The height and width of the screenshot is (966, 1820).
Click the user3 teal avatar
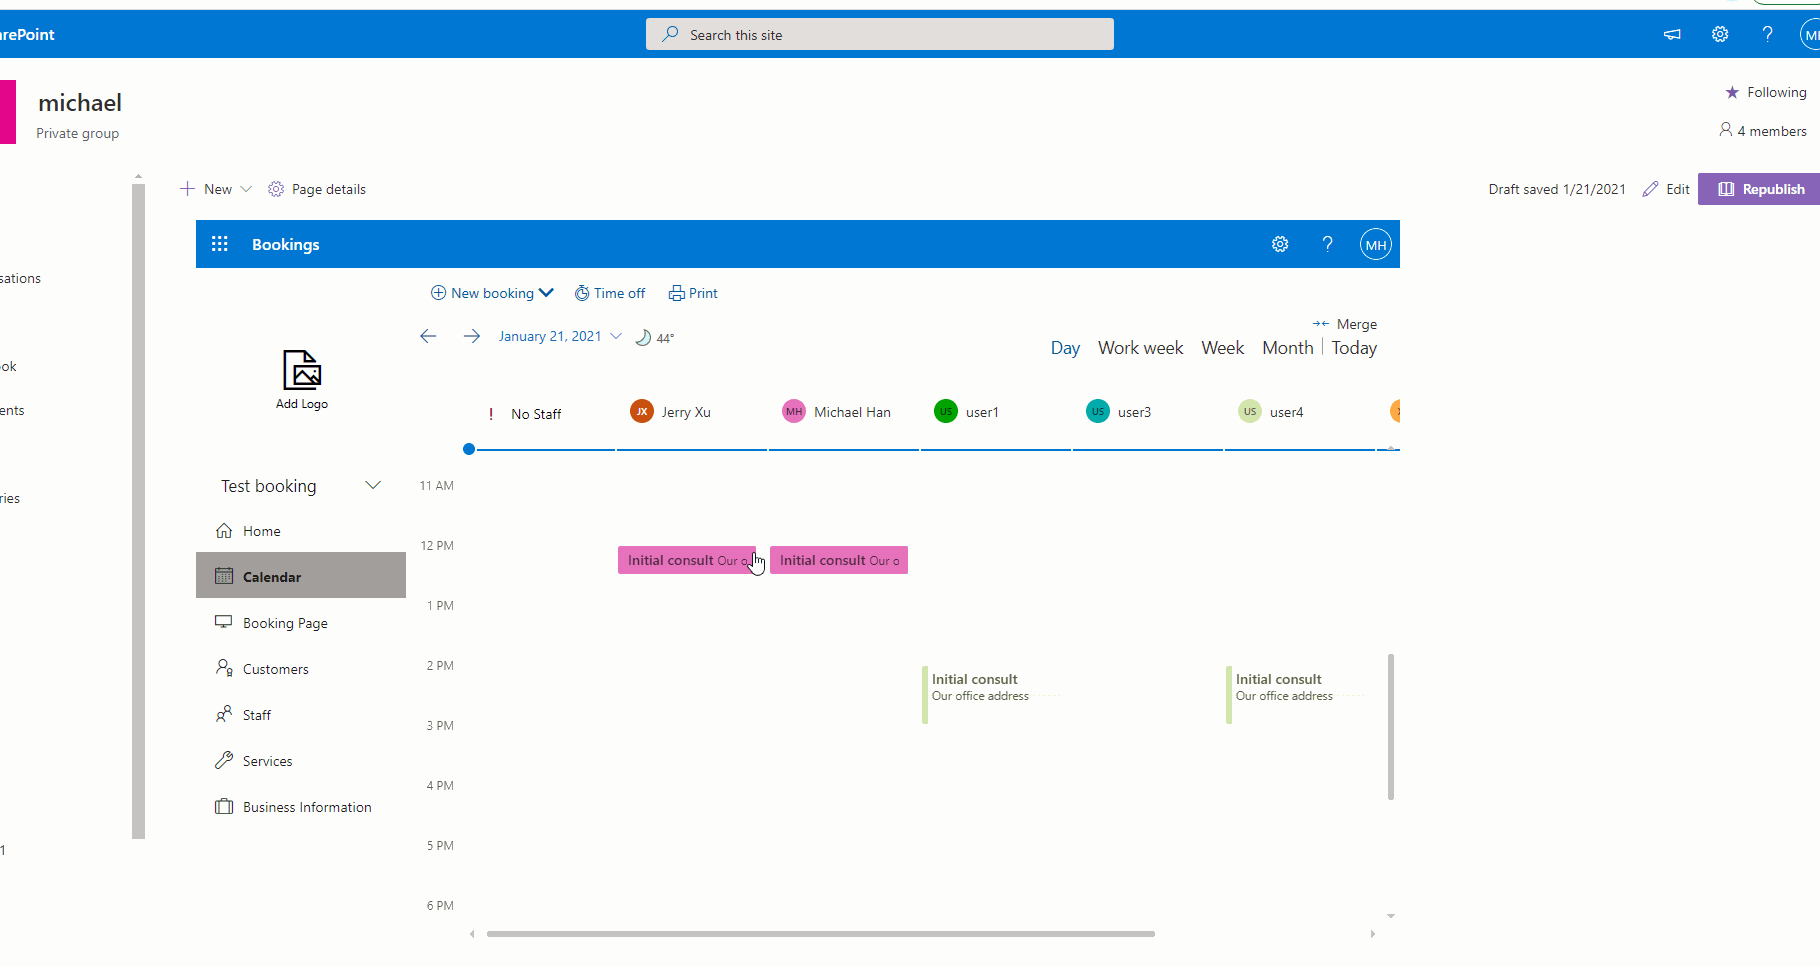click(1098, 411)
